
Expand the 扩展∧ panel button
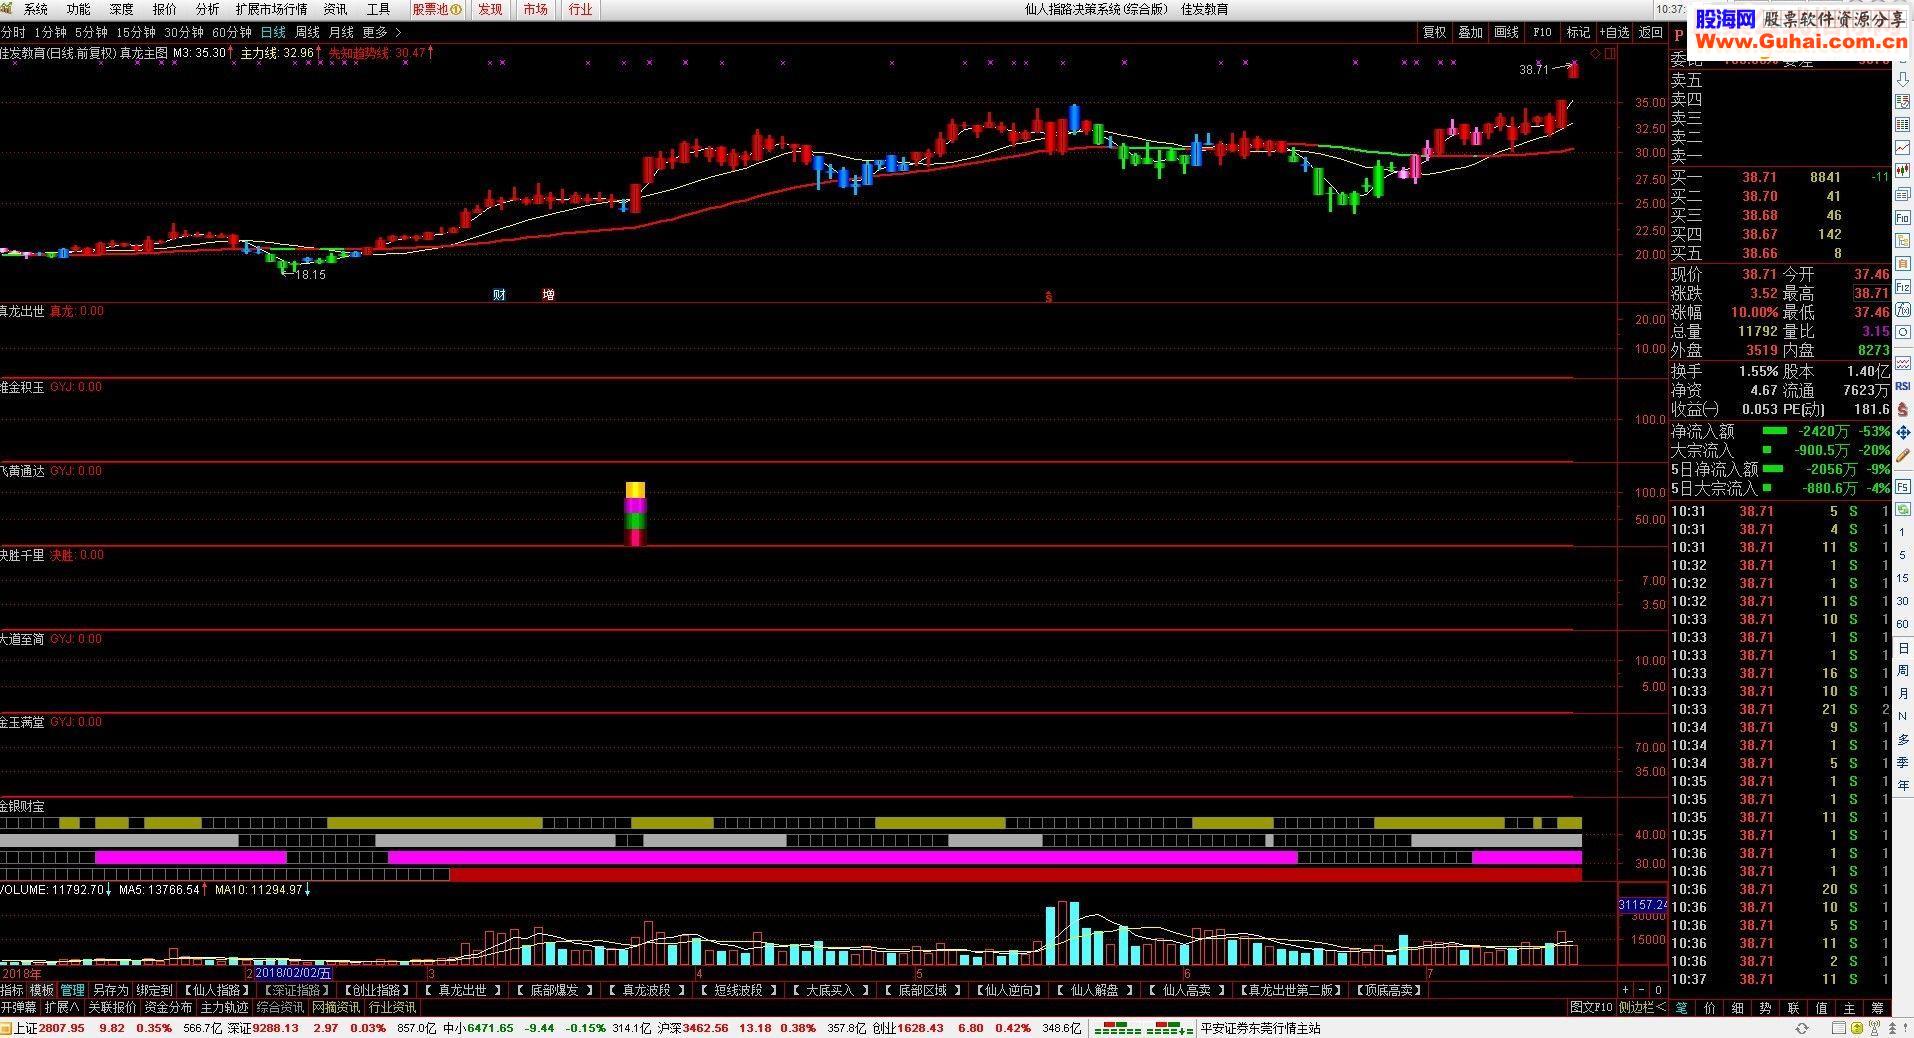click(62, 1007)
